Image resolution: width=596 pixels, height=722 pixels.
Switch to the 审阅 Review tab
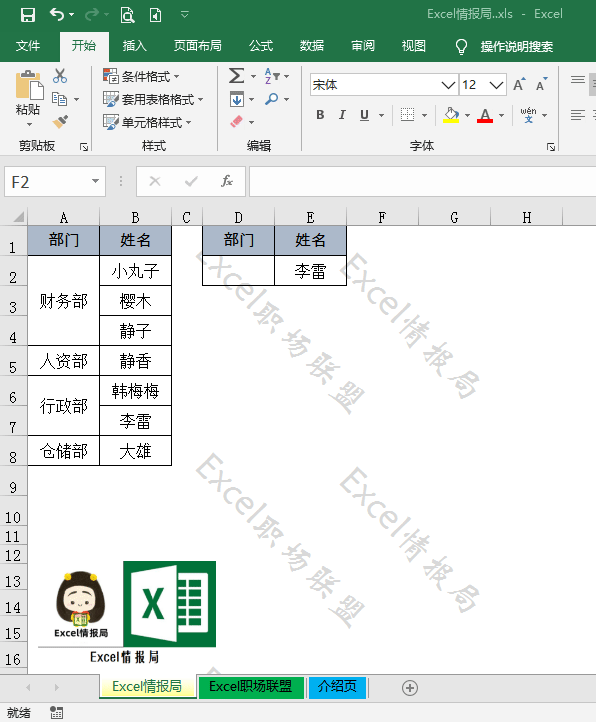click(x=363, y=46)
